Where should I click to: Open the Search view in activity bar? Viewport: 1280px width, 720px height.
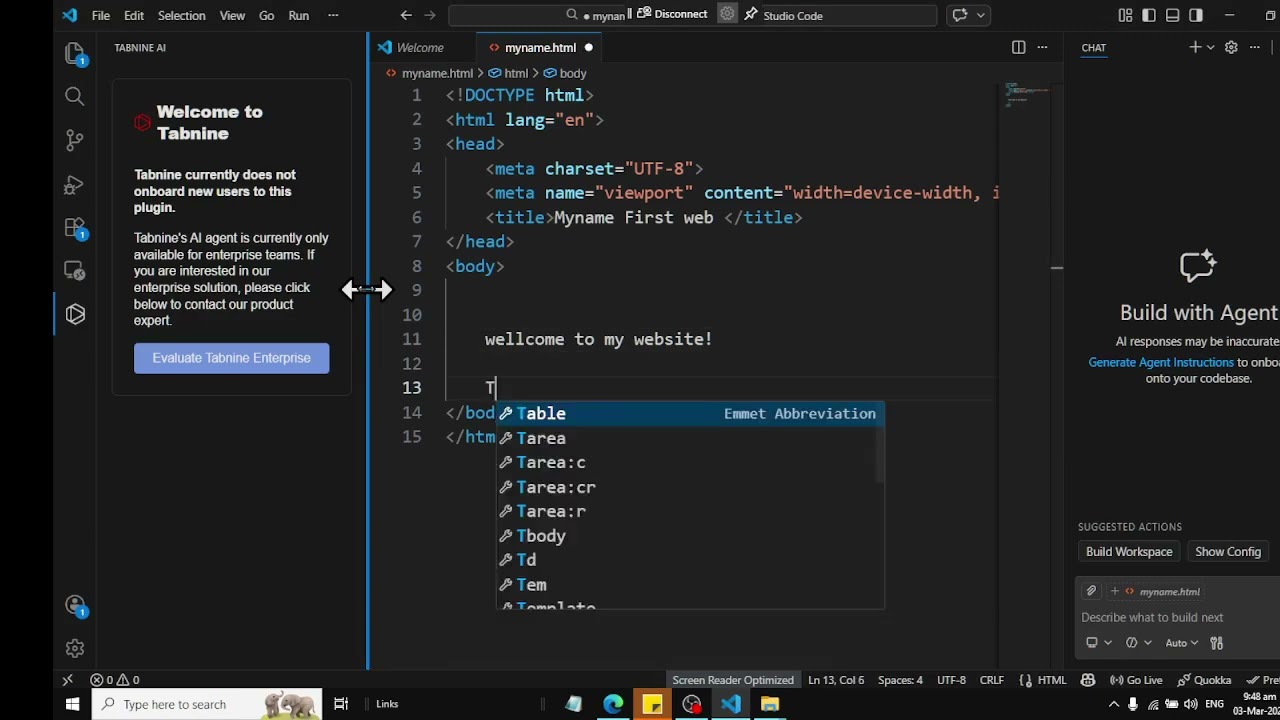pos(75,96)
